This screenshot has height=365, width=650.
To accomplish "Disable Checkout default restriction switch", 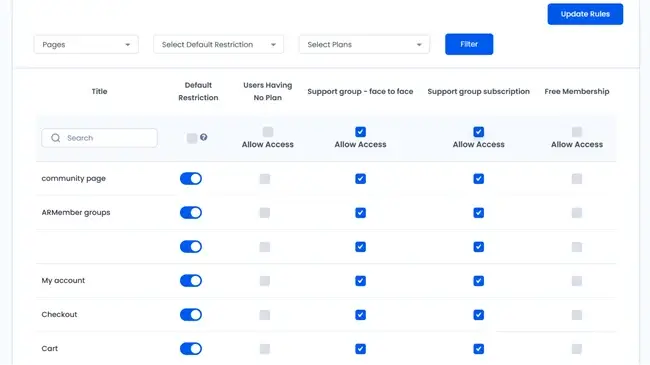I will [x=191, y=315].
